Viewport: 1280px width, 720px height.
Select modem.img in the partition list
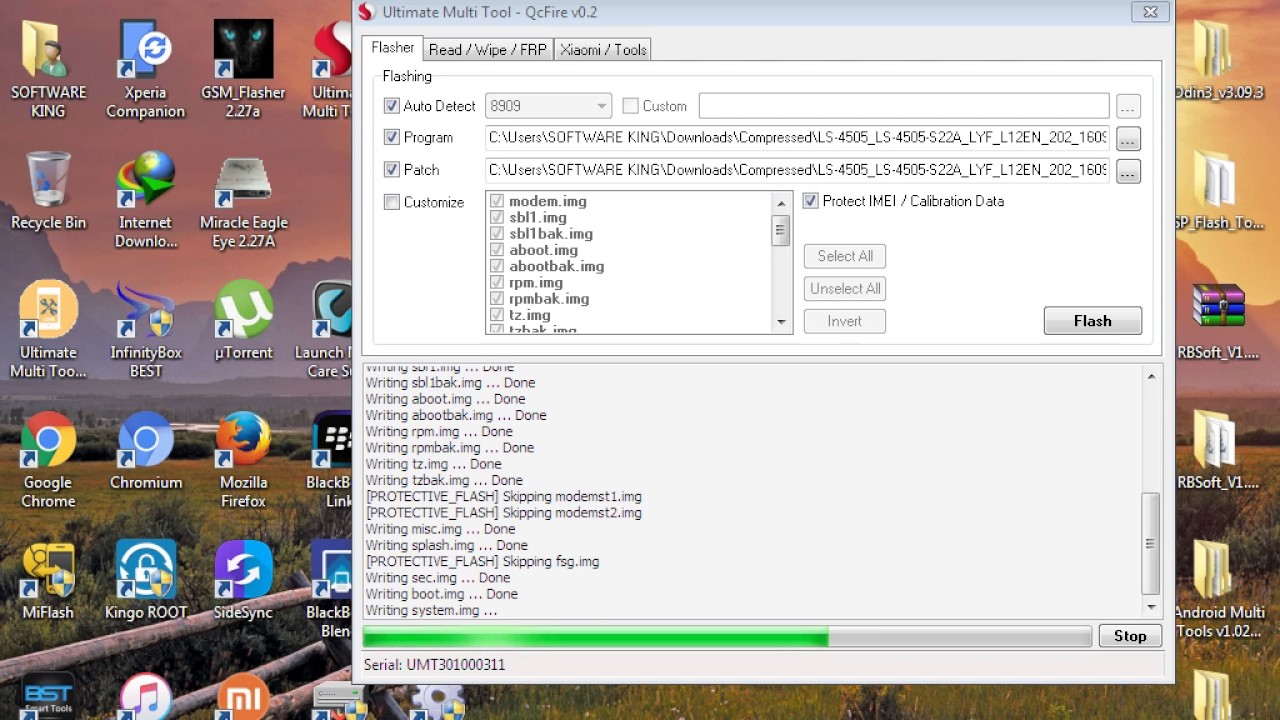point(547,201)
